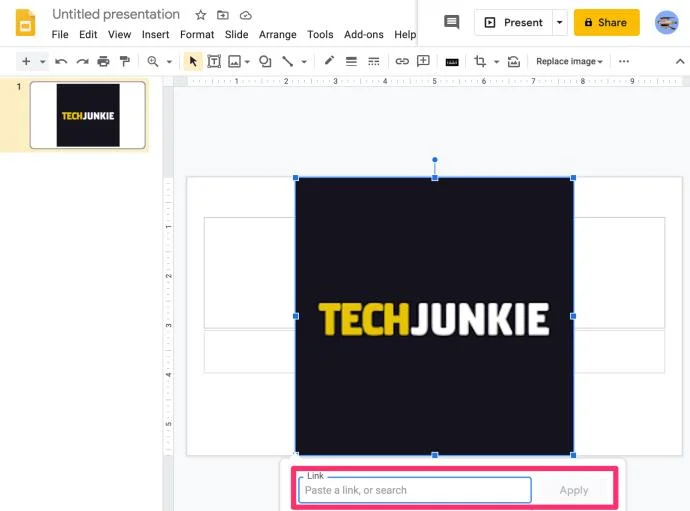The width and height of the screenshot is (690, 511).
Task: Click the yellow Share button
Action: click(x=606, y=22)
